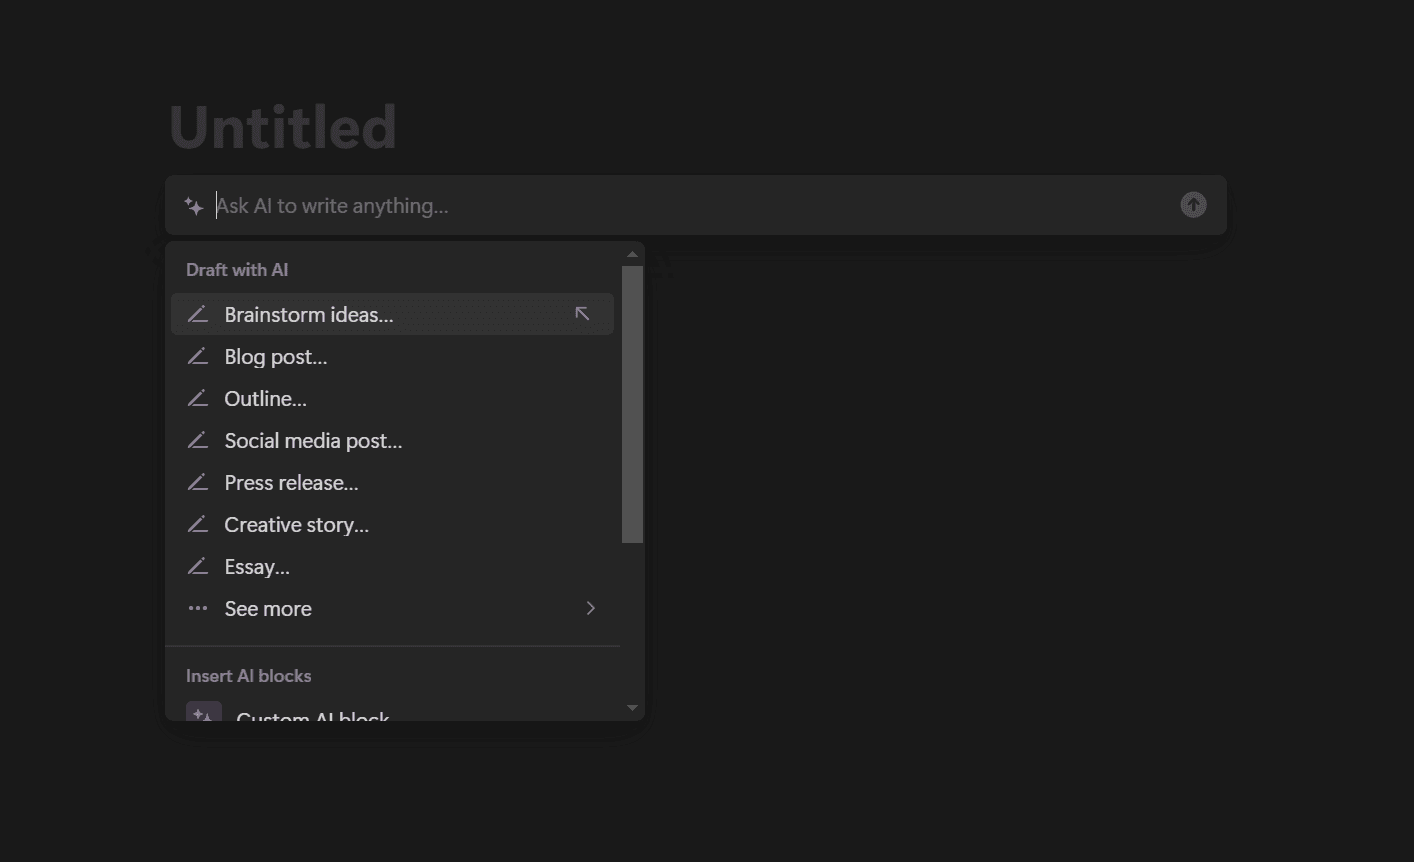Screen dimensions: 1414x862
Task: Click the pencil icon next to Essay
Action: 198,566
